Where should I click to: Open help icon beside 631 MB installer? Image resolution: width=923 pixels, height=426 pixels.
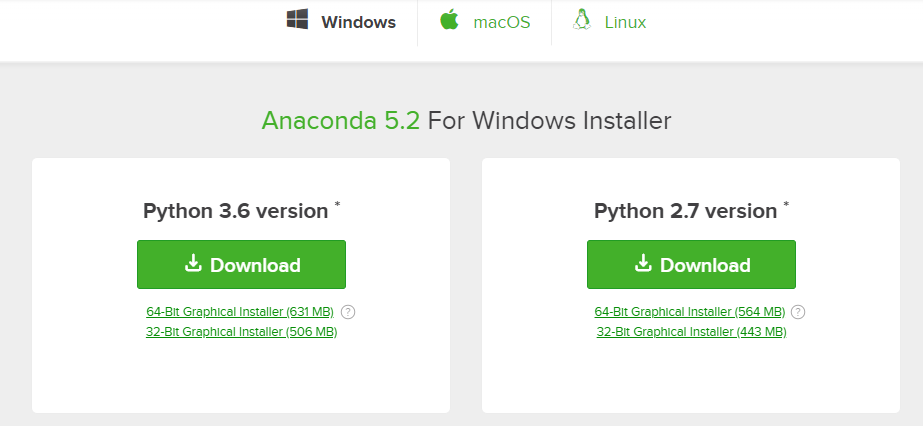[348, 312]
